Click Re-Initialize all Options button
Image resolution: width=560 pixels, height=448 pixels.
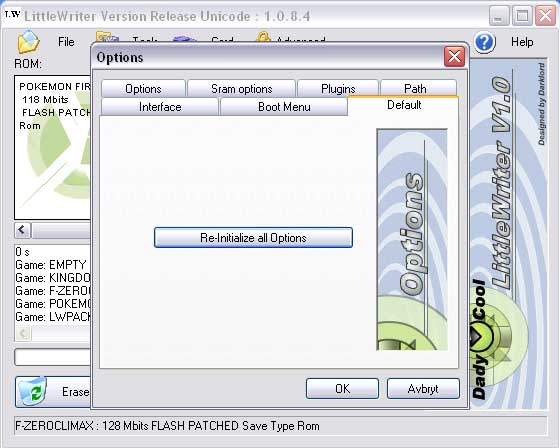pyautogui.click(x=253, y=238)
